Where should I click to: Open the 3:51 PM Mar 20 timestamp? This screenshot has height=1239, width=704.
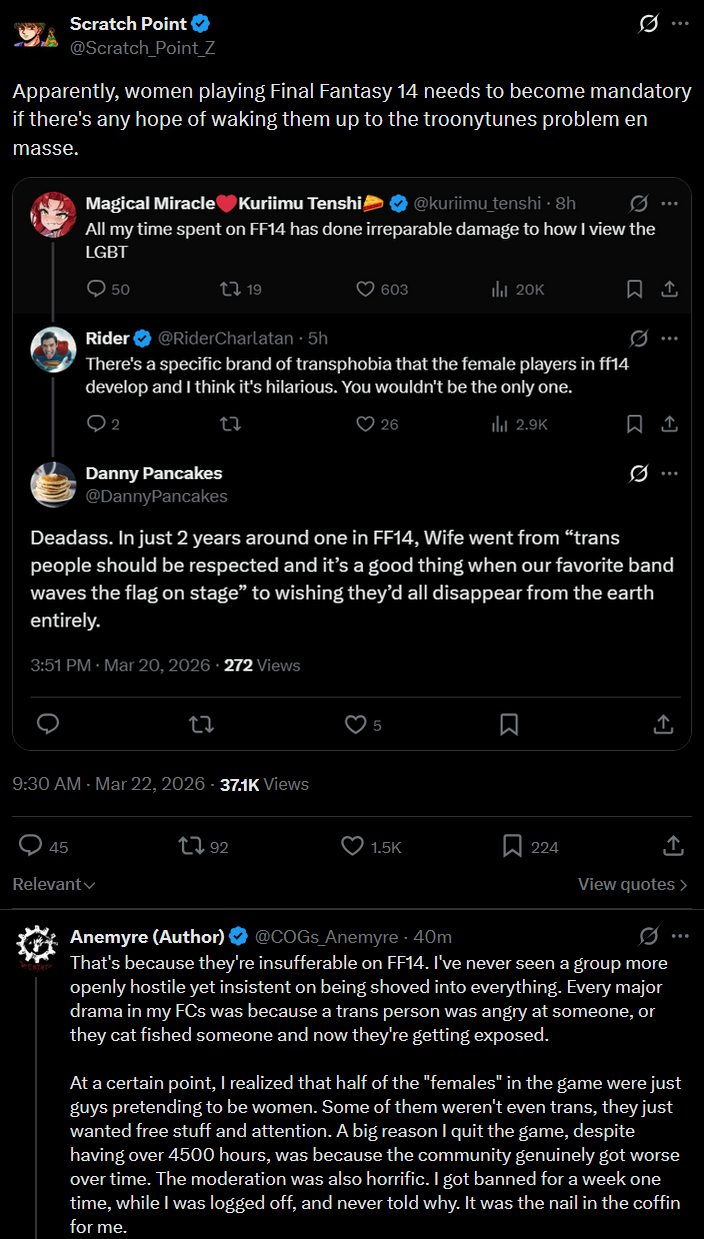point(121,665)
